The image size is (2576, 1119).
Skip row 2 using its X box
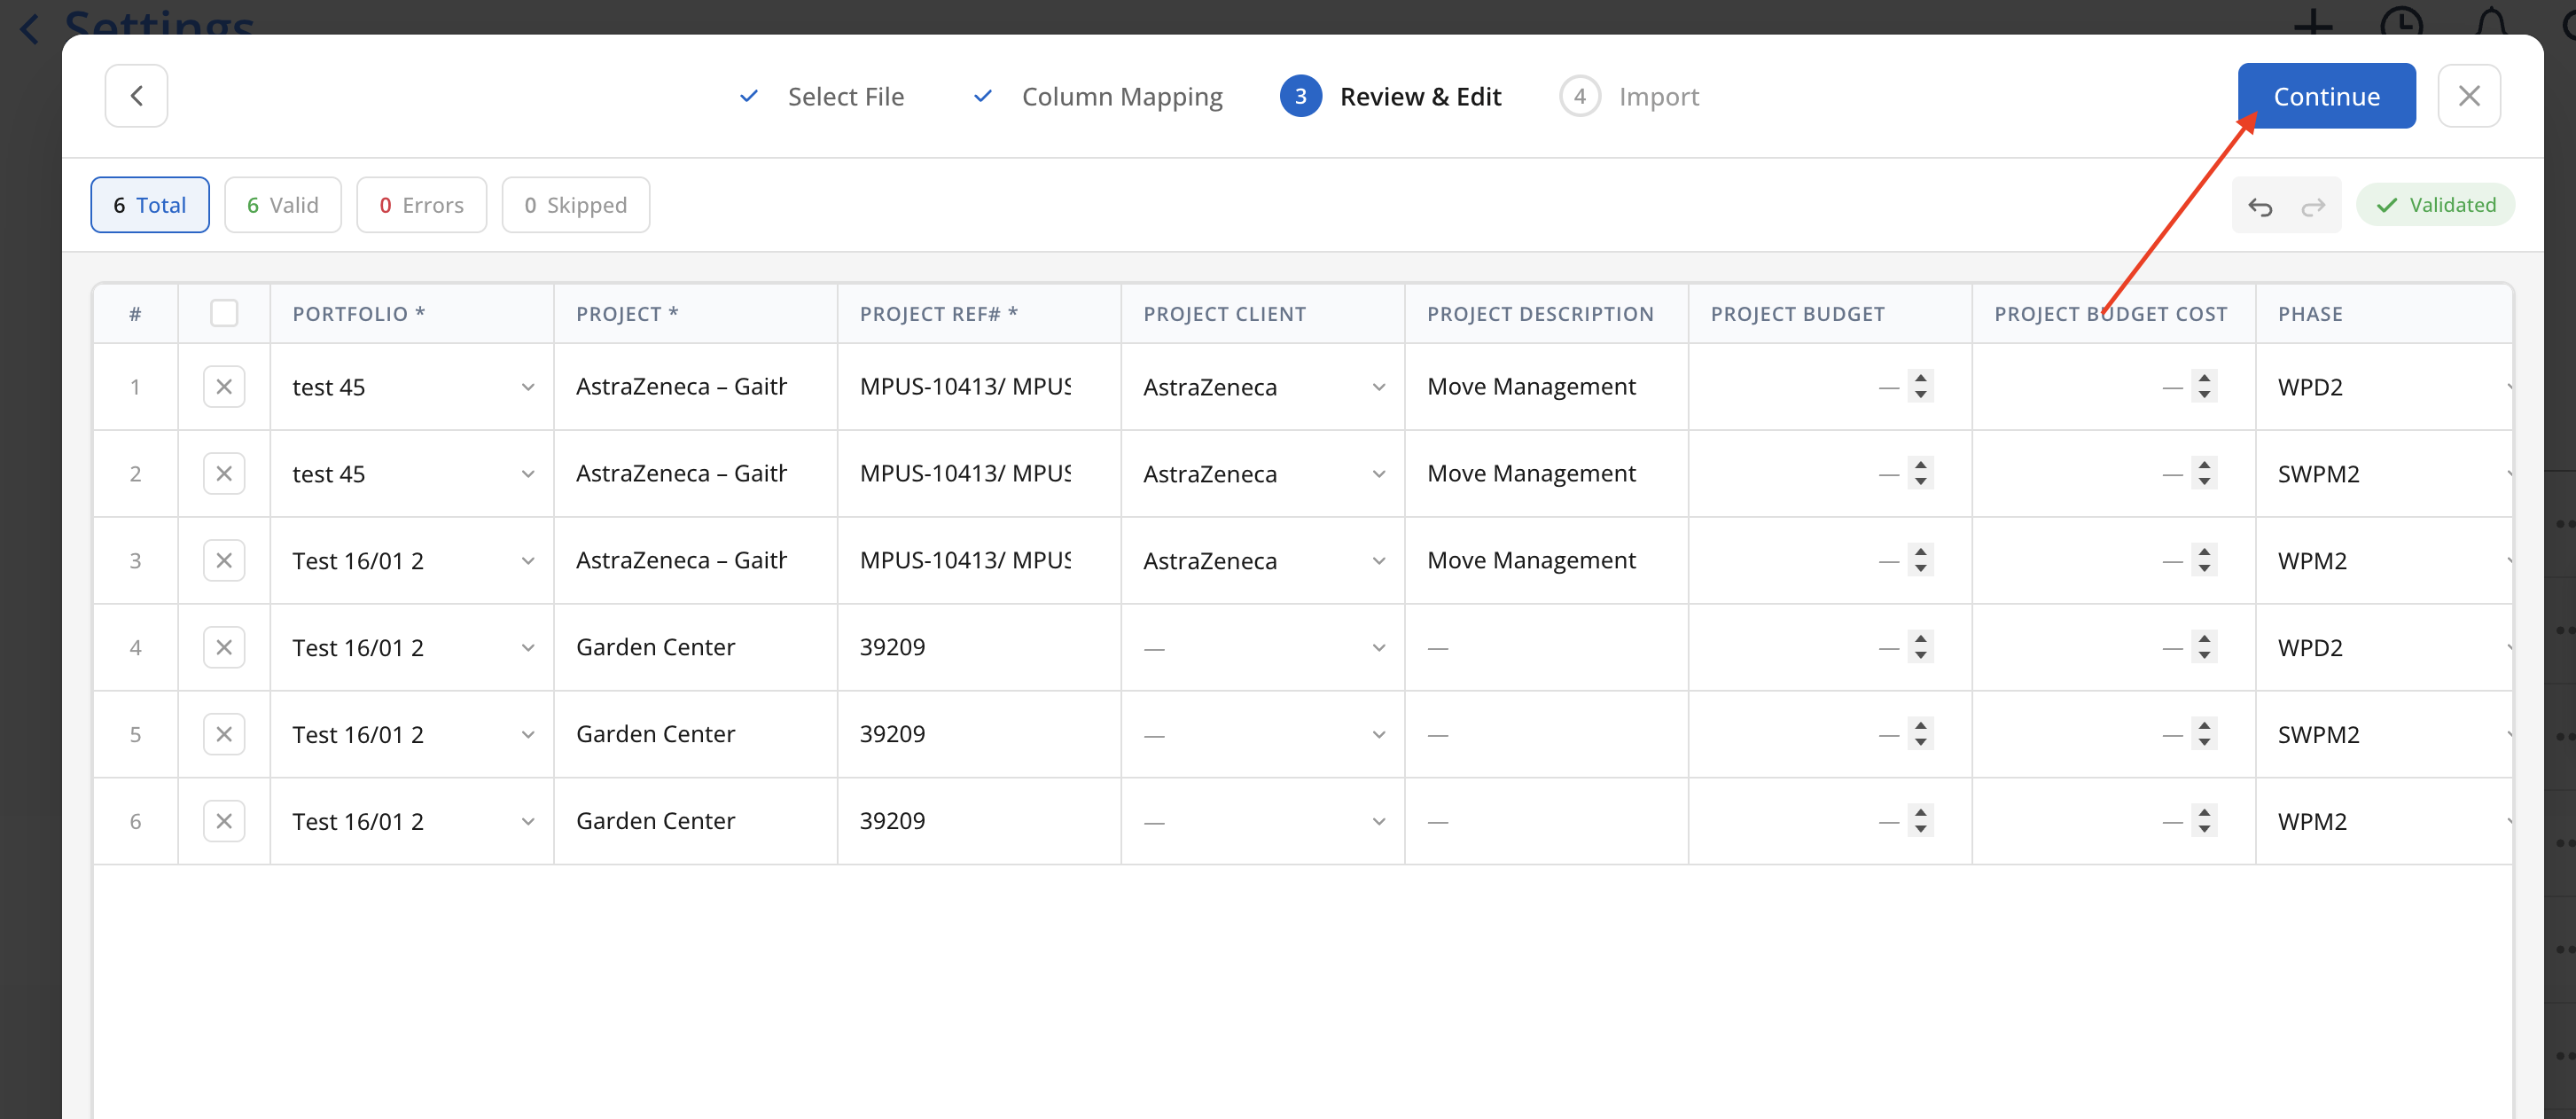point(224,474)
